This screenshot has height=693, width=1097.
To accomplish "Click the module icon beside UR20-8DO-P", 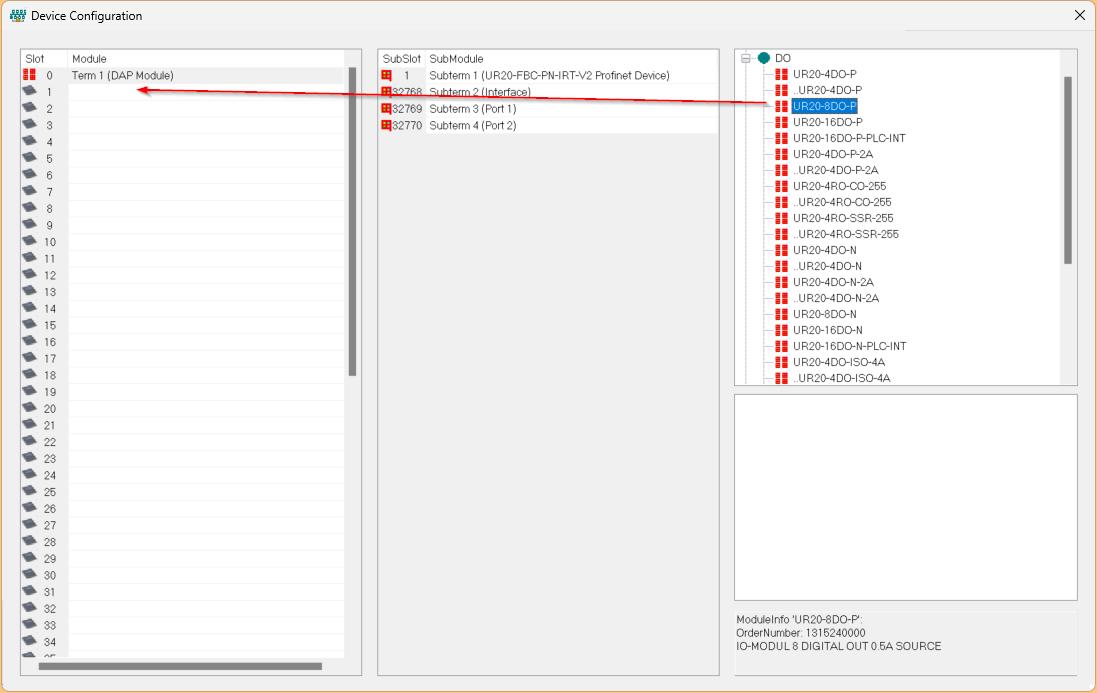I will point(781,106).
